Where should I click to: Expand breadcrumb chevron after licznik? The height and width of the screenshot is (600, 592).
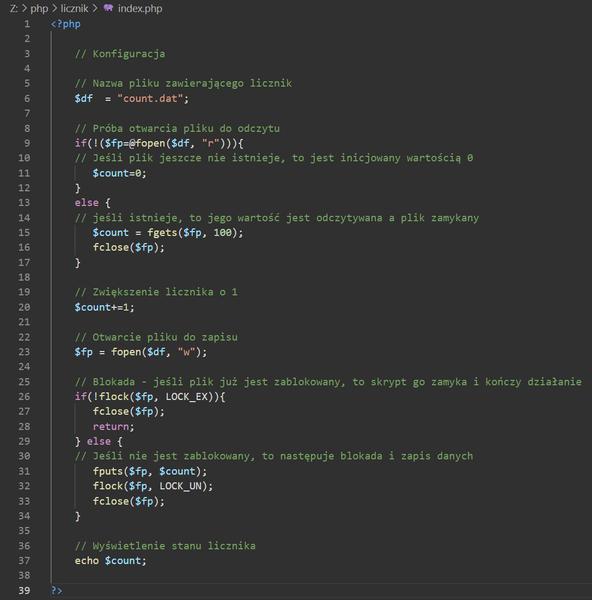[x=95, y=8]
